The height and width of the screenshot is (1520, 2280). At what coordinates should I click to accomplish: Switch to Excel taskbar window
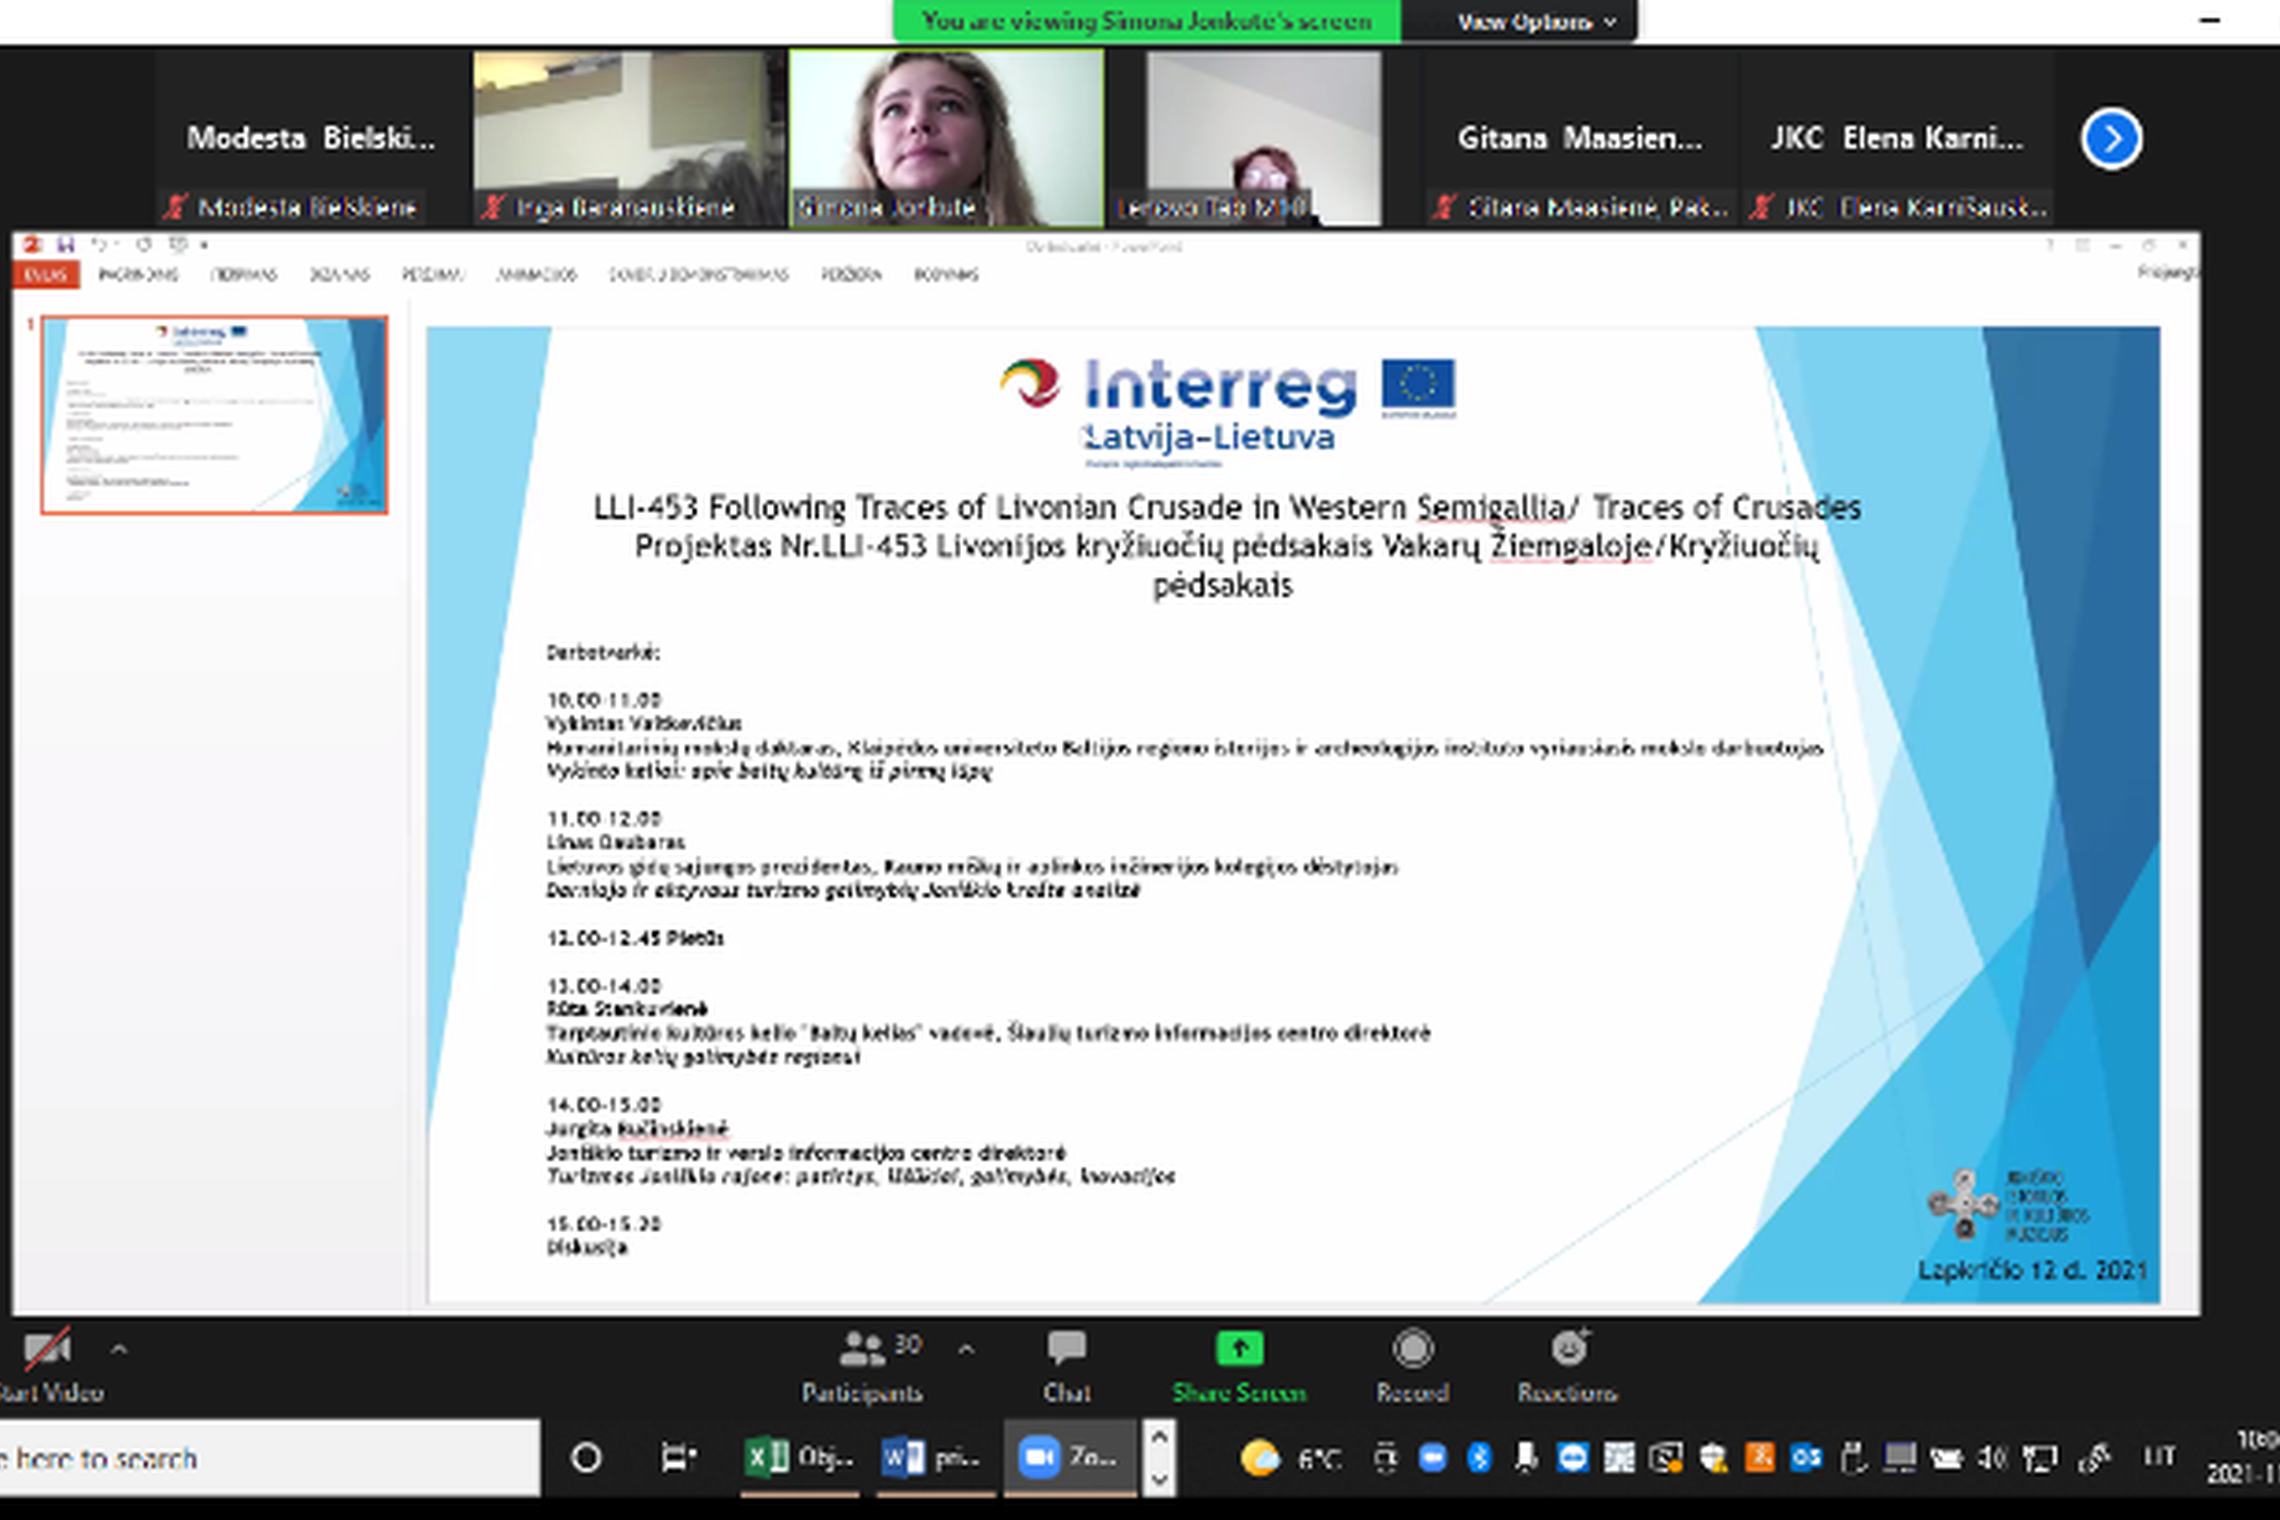point(800,1459)
